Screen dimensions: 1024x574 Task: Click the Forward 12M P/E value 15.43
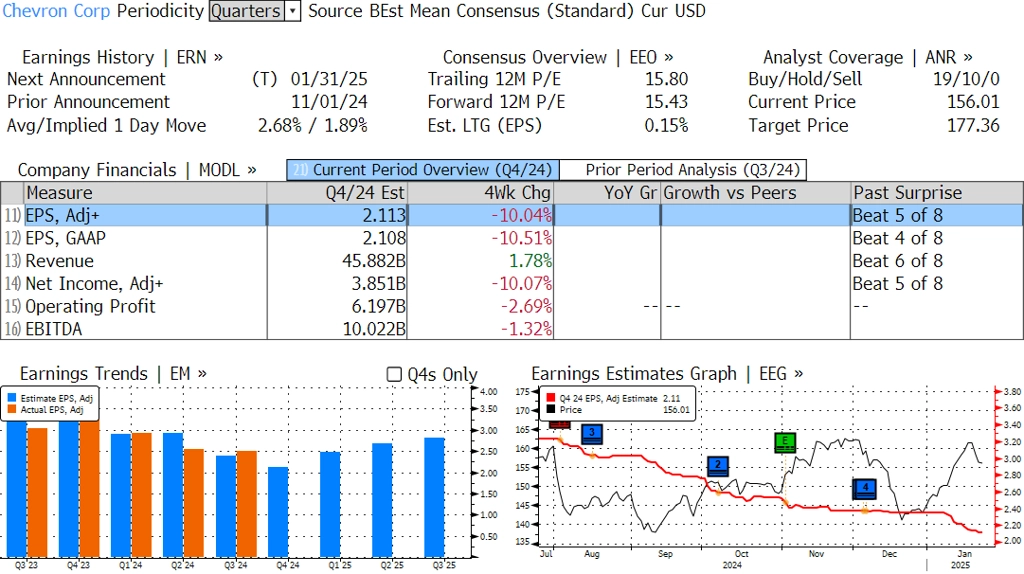pyautogui.click(x=666, y=102)
